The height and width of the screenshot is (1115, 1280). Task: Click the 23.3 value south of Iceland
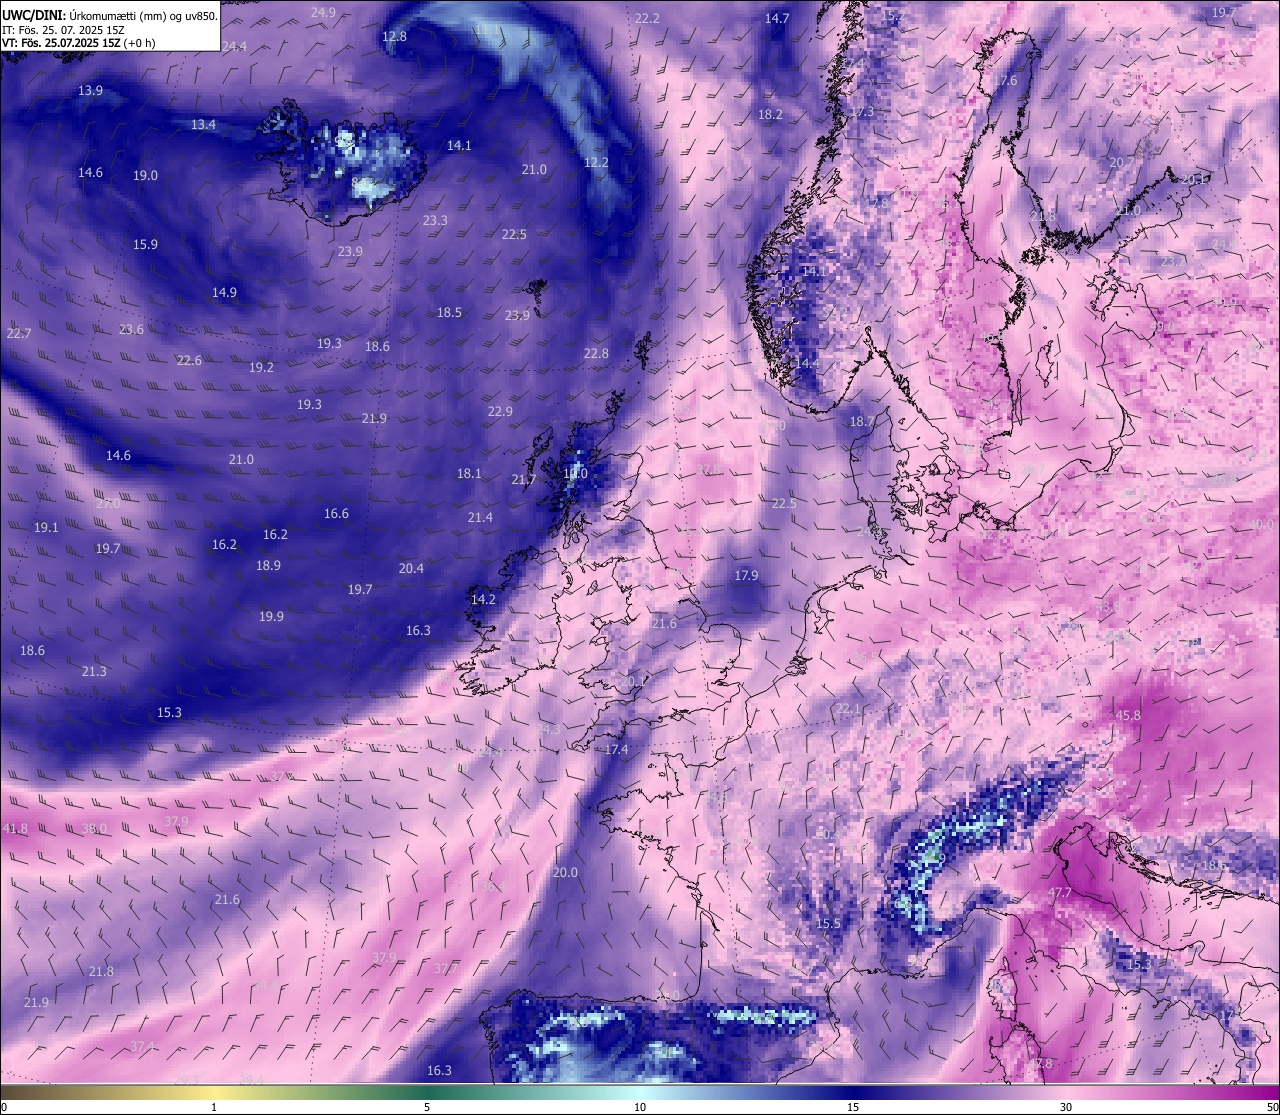point(435,220)
